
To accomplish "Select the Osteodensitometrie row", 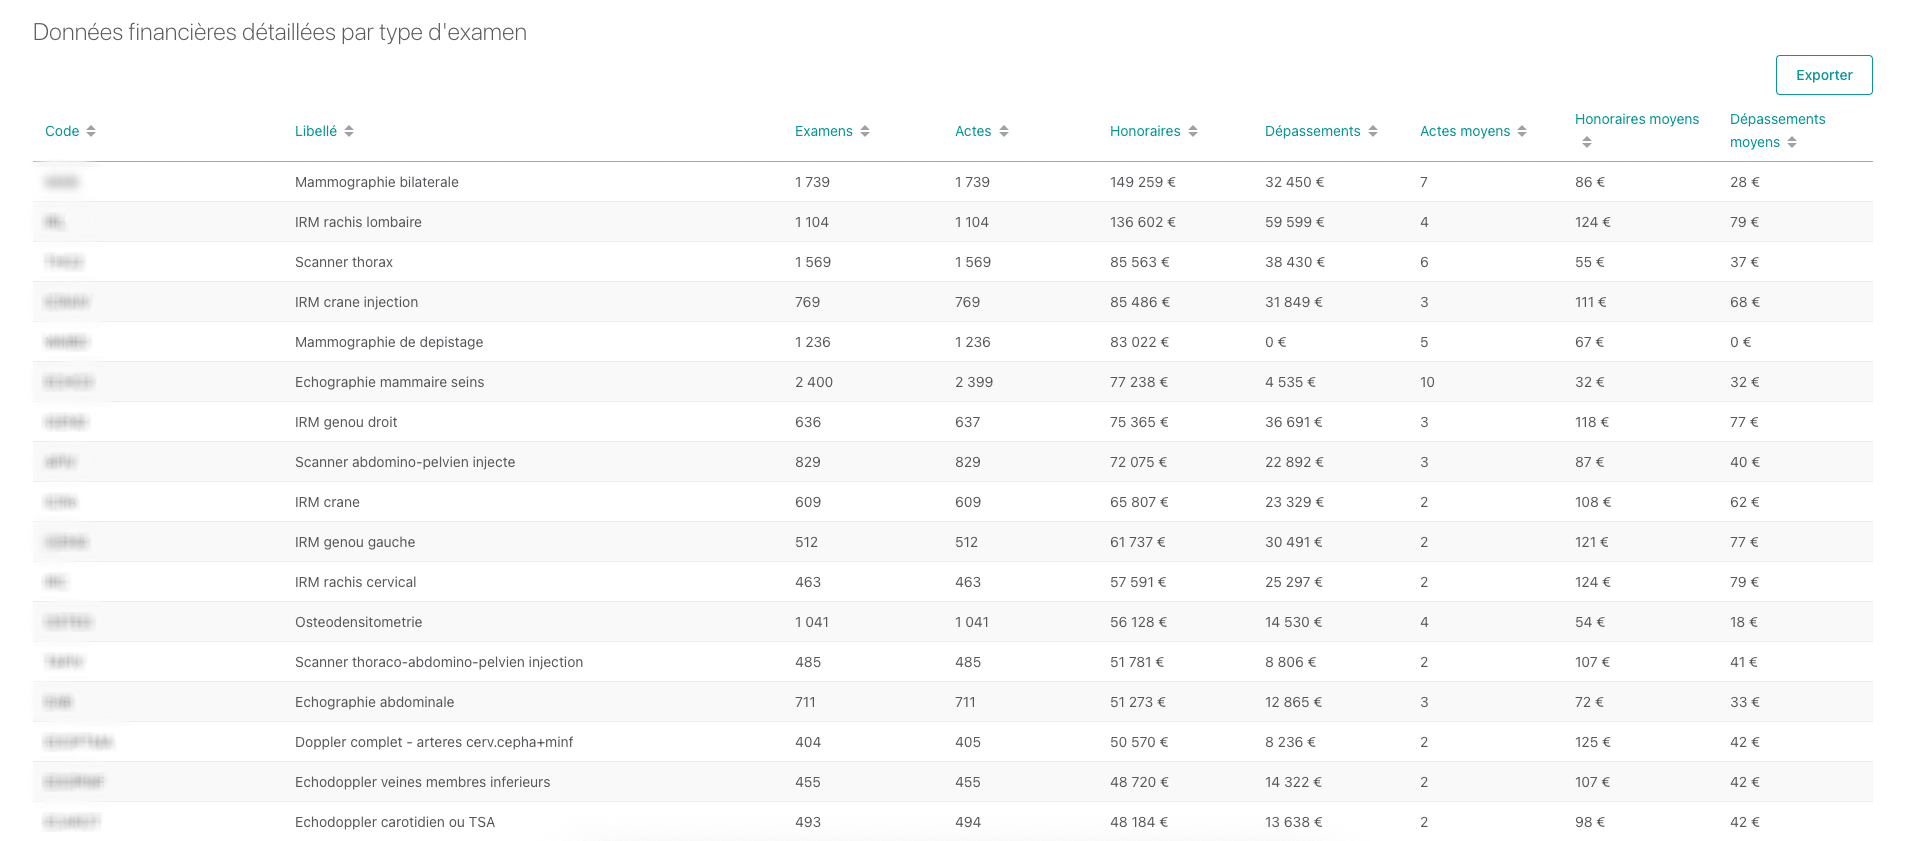I will point(358,622).
